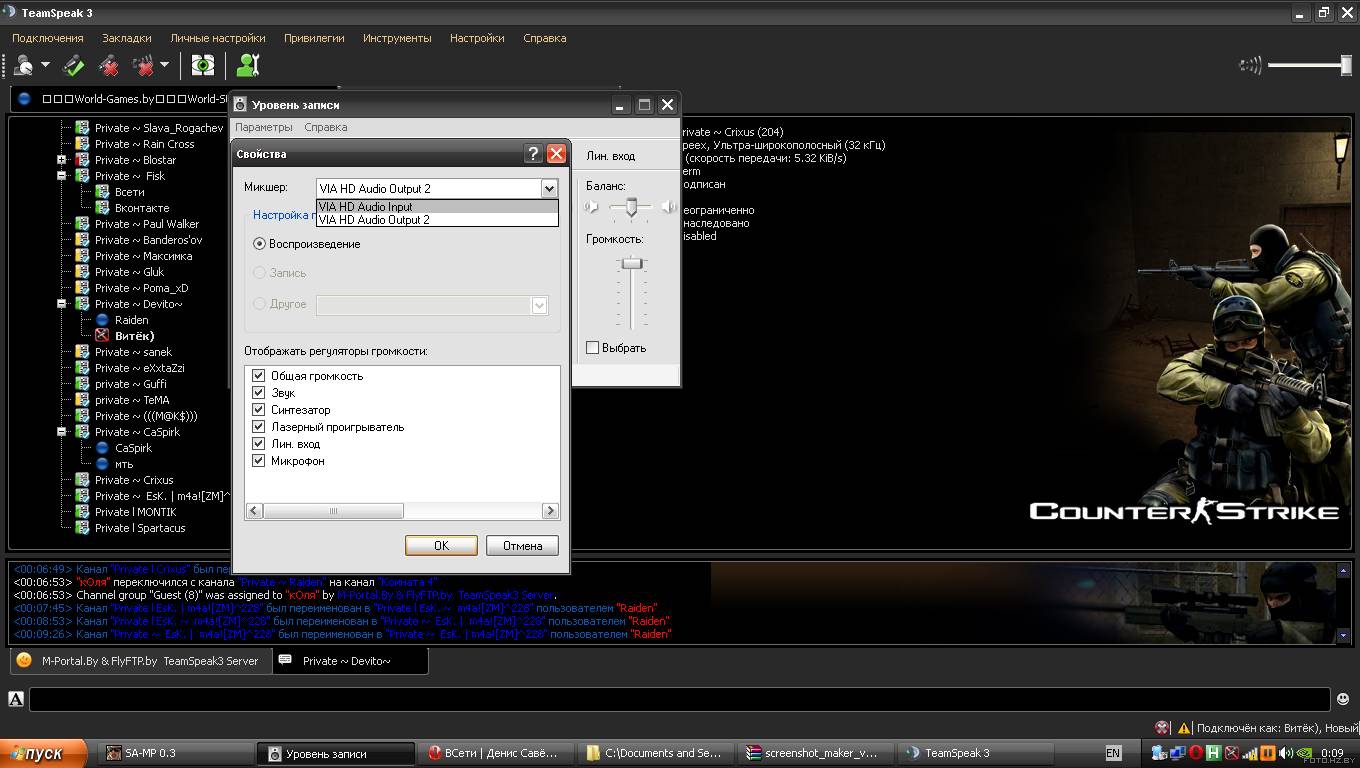Viewport: 1360px width, 768px height.
Task: Collapse the Private ~ CaSpirk channel
Action: (62, 432)
